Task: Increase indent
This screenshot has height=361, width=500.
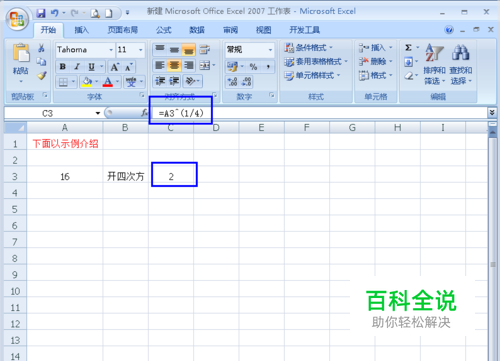Action: (174, 81)
